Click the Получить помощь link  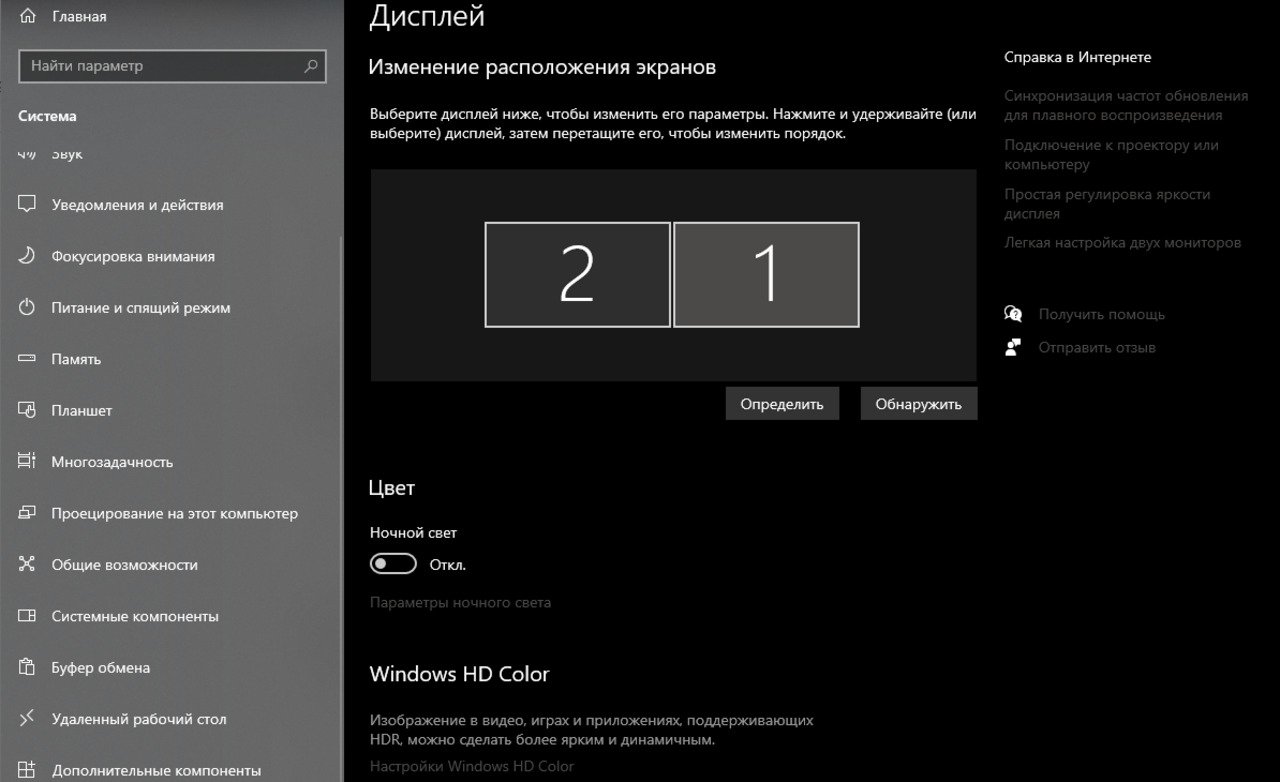click(x=1101, y=314)
